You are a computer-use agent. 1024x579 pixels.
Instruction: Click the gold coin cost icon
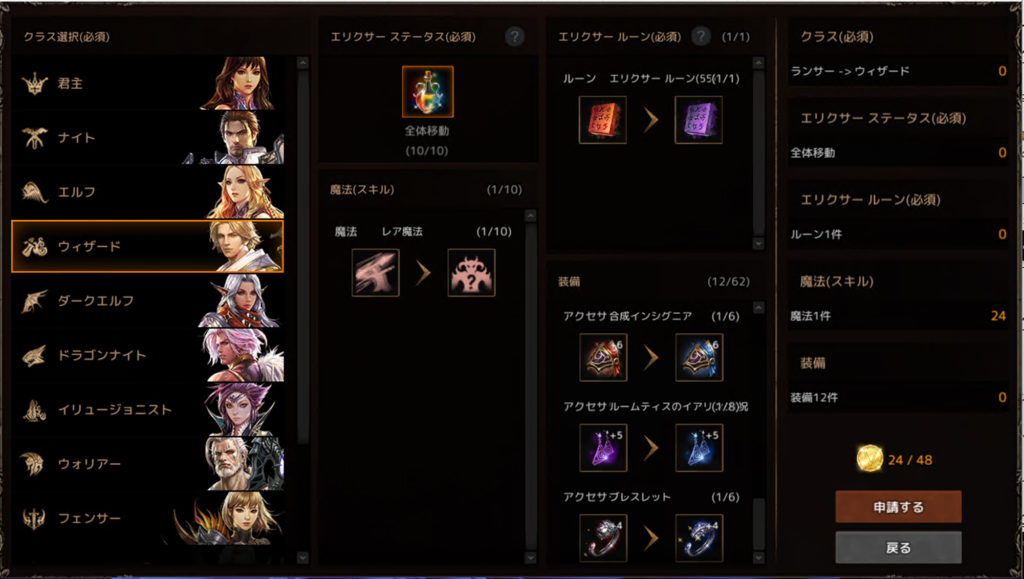869,459
